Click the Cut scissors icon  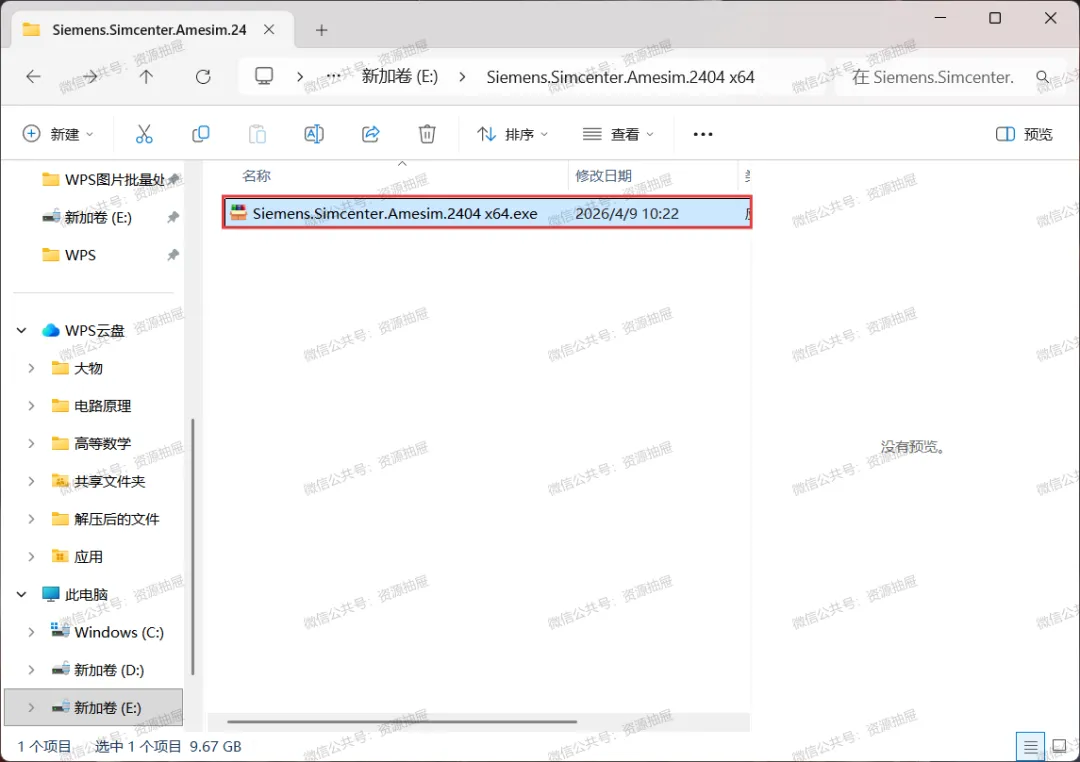pyautogui.click(x=144, y=134)
